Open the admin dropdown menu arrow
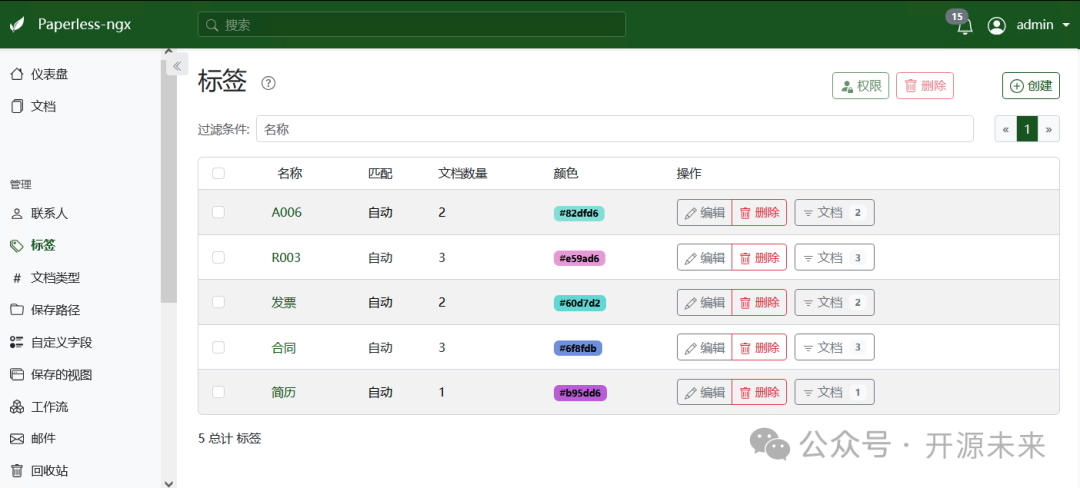Screen dimensions: 1080x488 [1066, 25]
